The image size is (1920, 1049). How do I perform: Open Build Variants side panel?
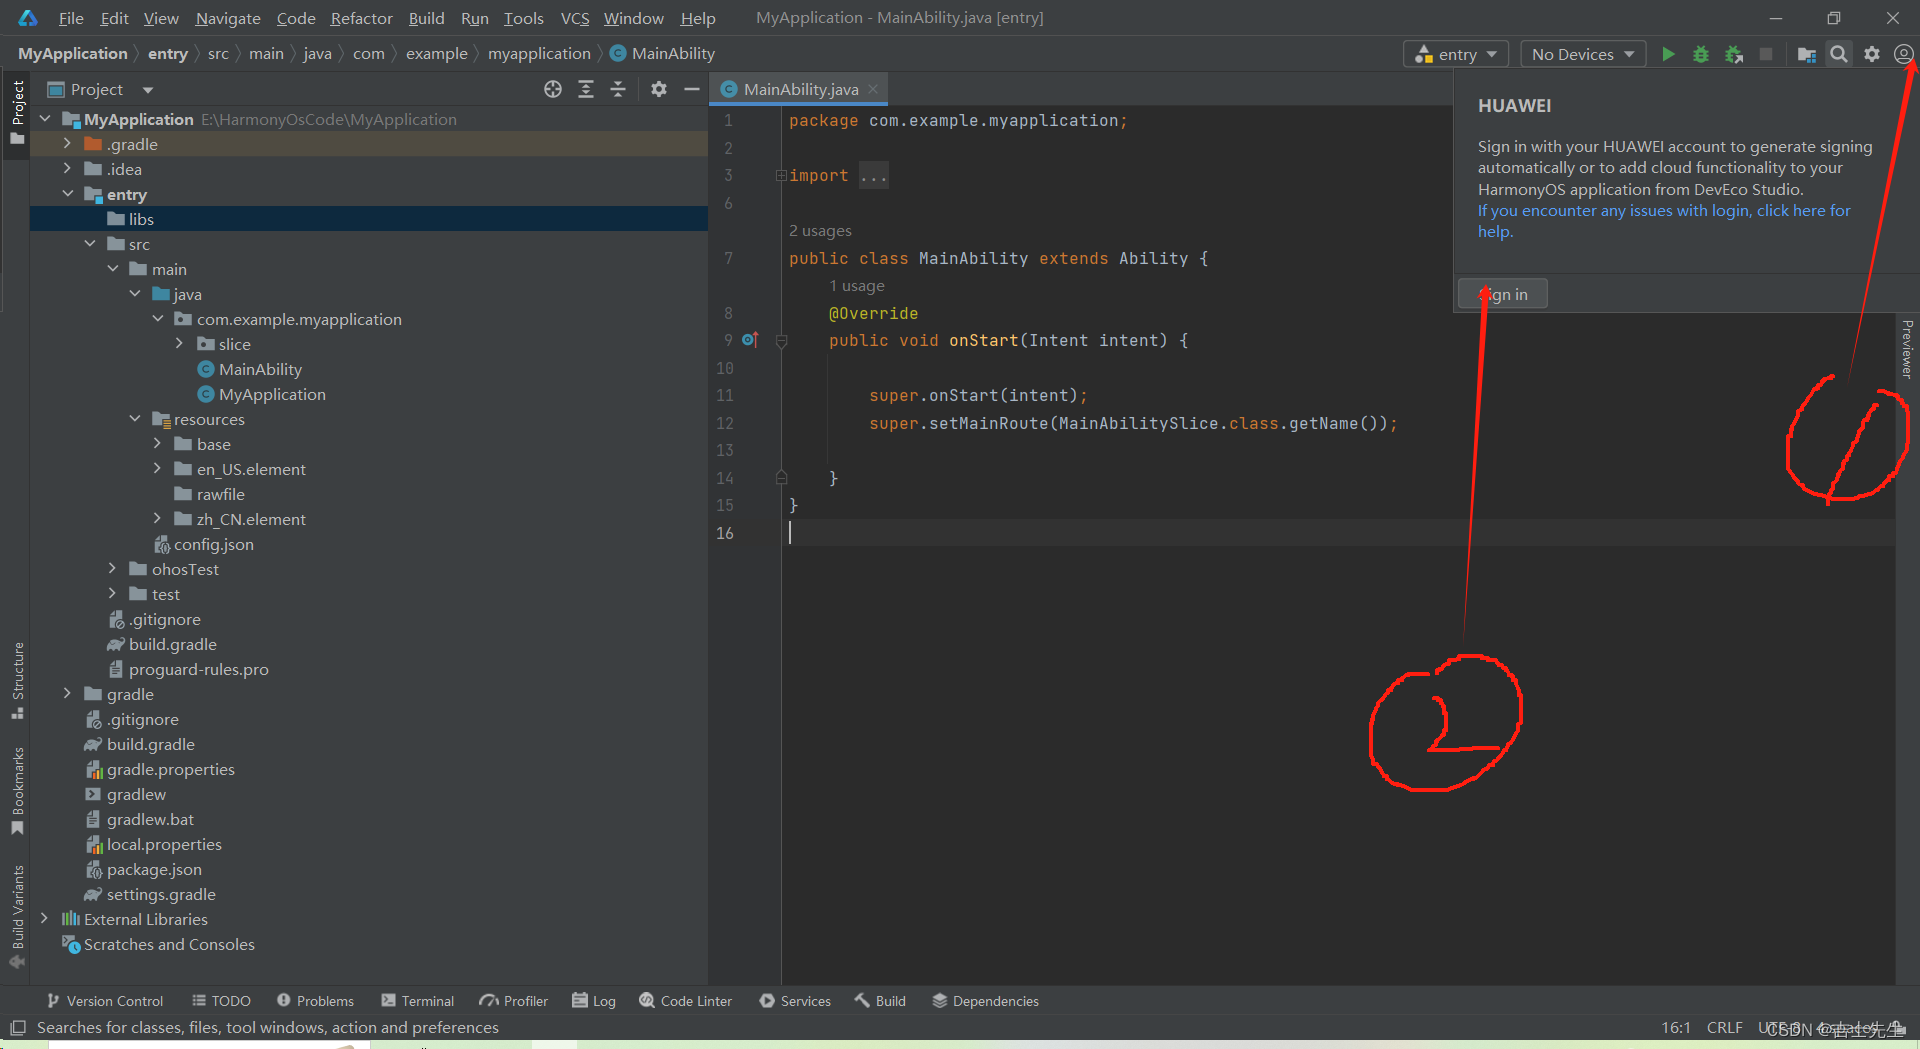17,917
